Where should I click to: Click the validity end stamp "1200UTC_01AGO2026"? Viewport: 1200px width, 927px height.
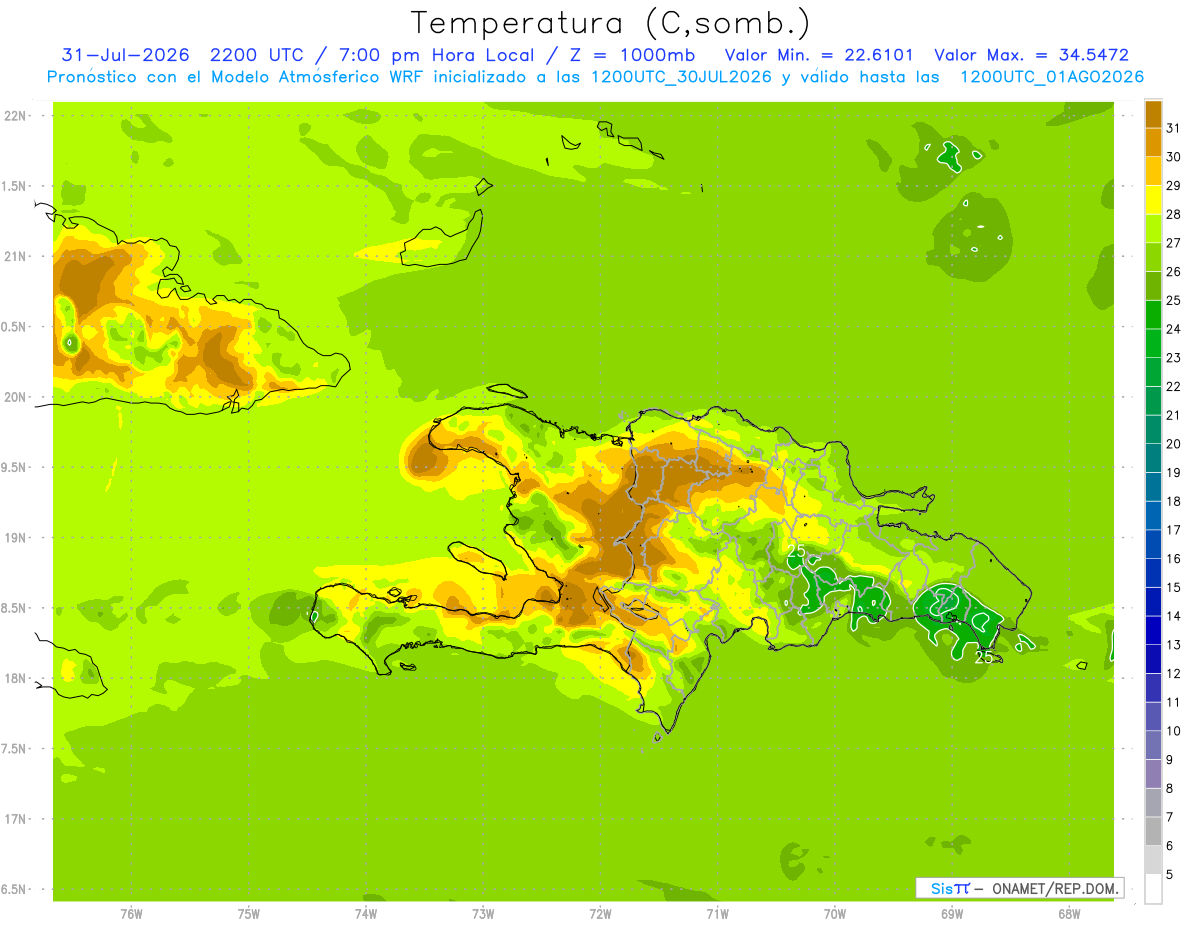coord(1052,77)
